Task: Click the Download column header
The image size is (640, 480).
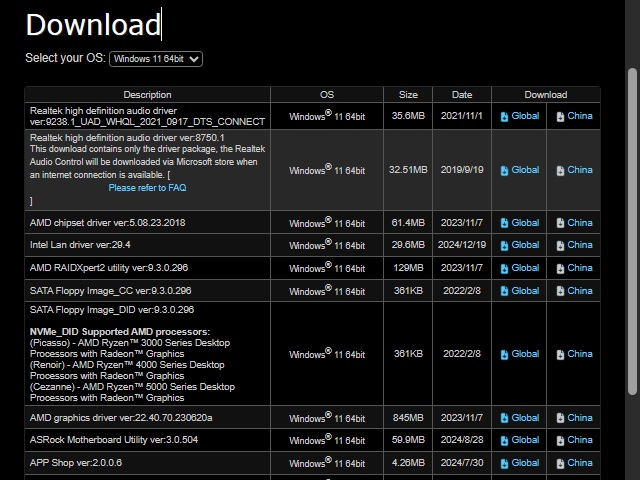Action: [546, 95]
